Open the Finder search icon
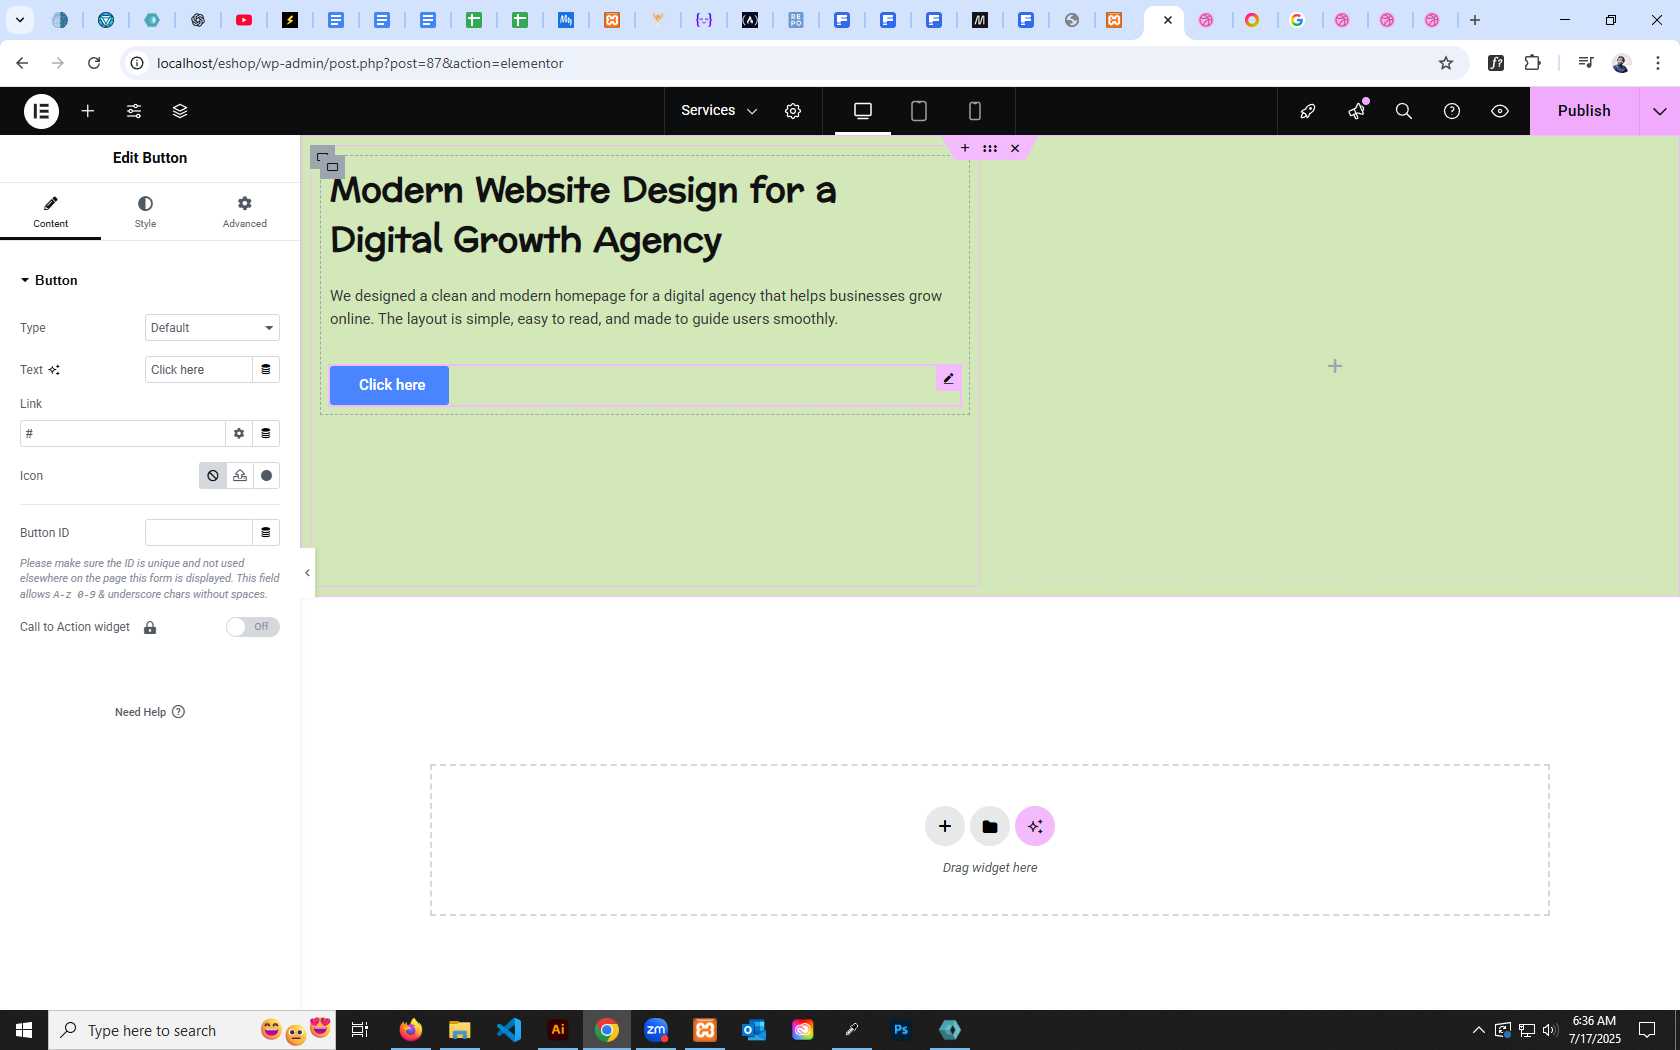The image size is (1680, 1050). 1404,111
